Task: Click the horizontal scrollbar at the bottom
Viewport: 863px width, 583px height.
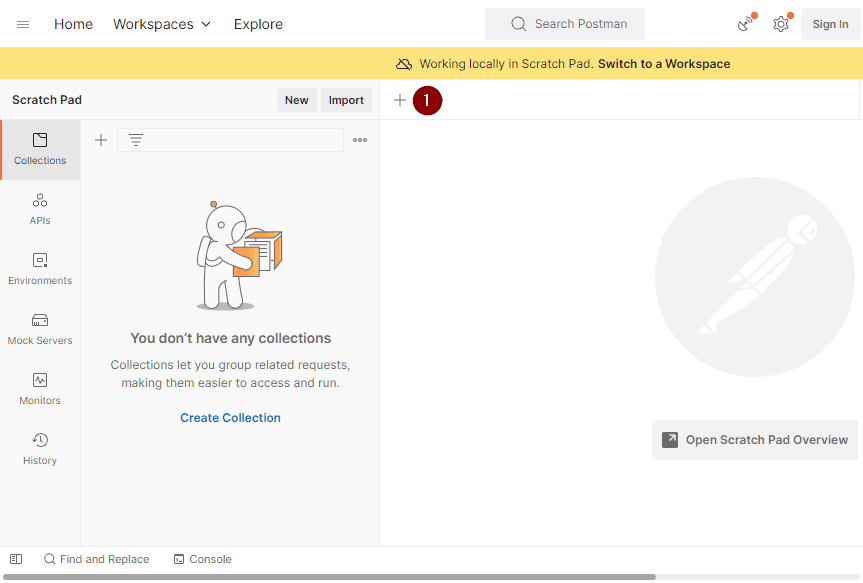Action: (330, 577)
